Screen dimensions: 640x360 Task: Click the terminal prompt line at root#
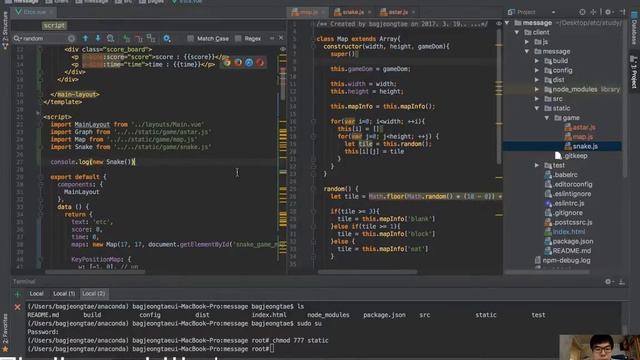pyautogui.click(x=151, y=349)
